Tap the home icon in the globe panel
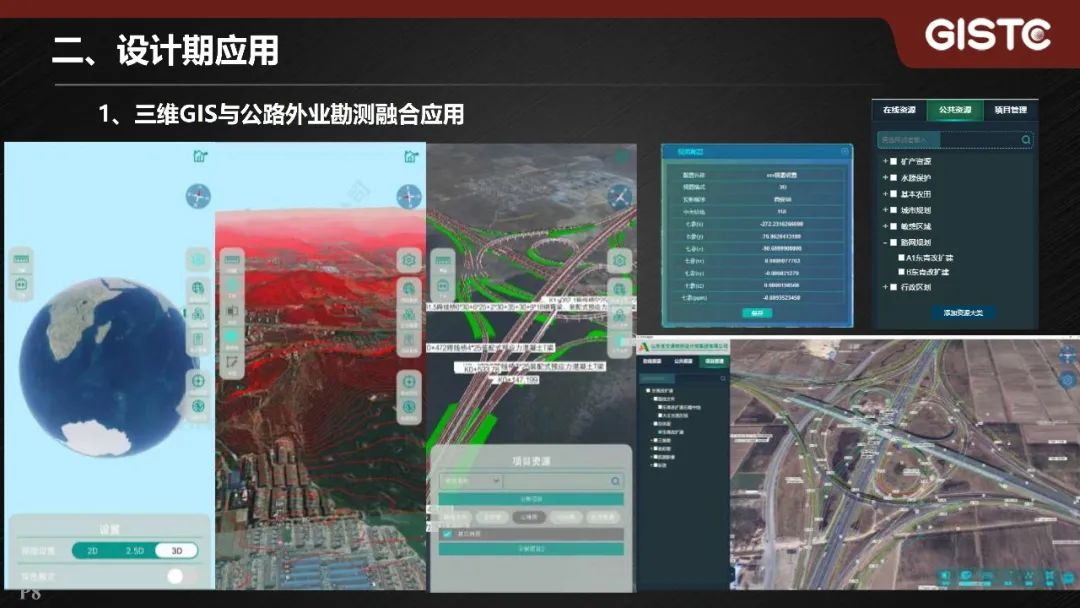 point(200,156)
